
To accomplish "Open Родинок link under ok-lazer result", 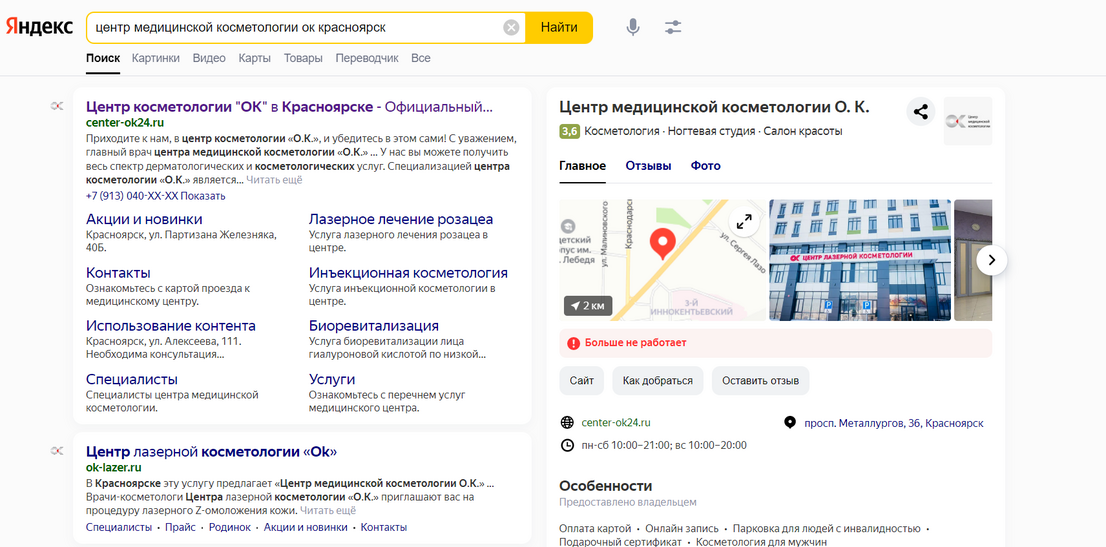I will coord(230,527).
